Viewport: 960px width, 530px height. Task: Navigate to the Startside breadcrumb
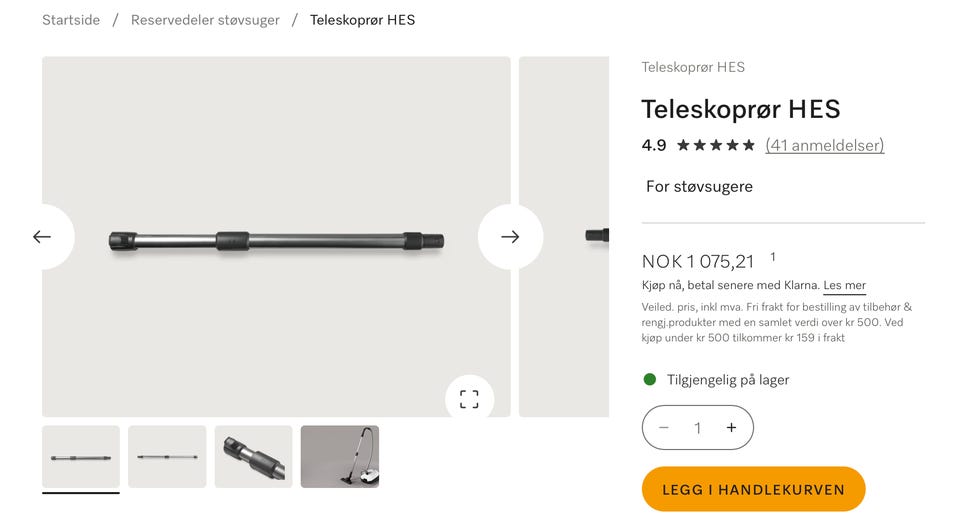(71, 20)
